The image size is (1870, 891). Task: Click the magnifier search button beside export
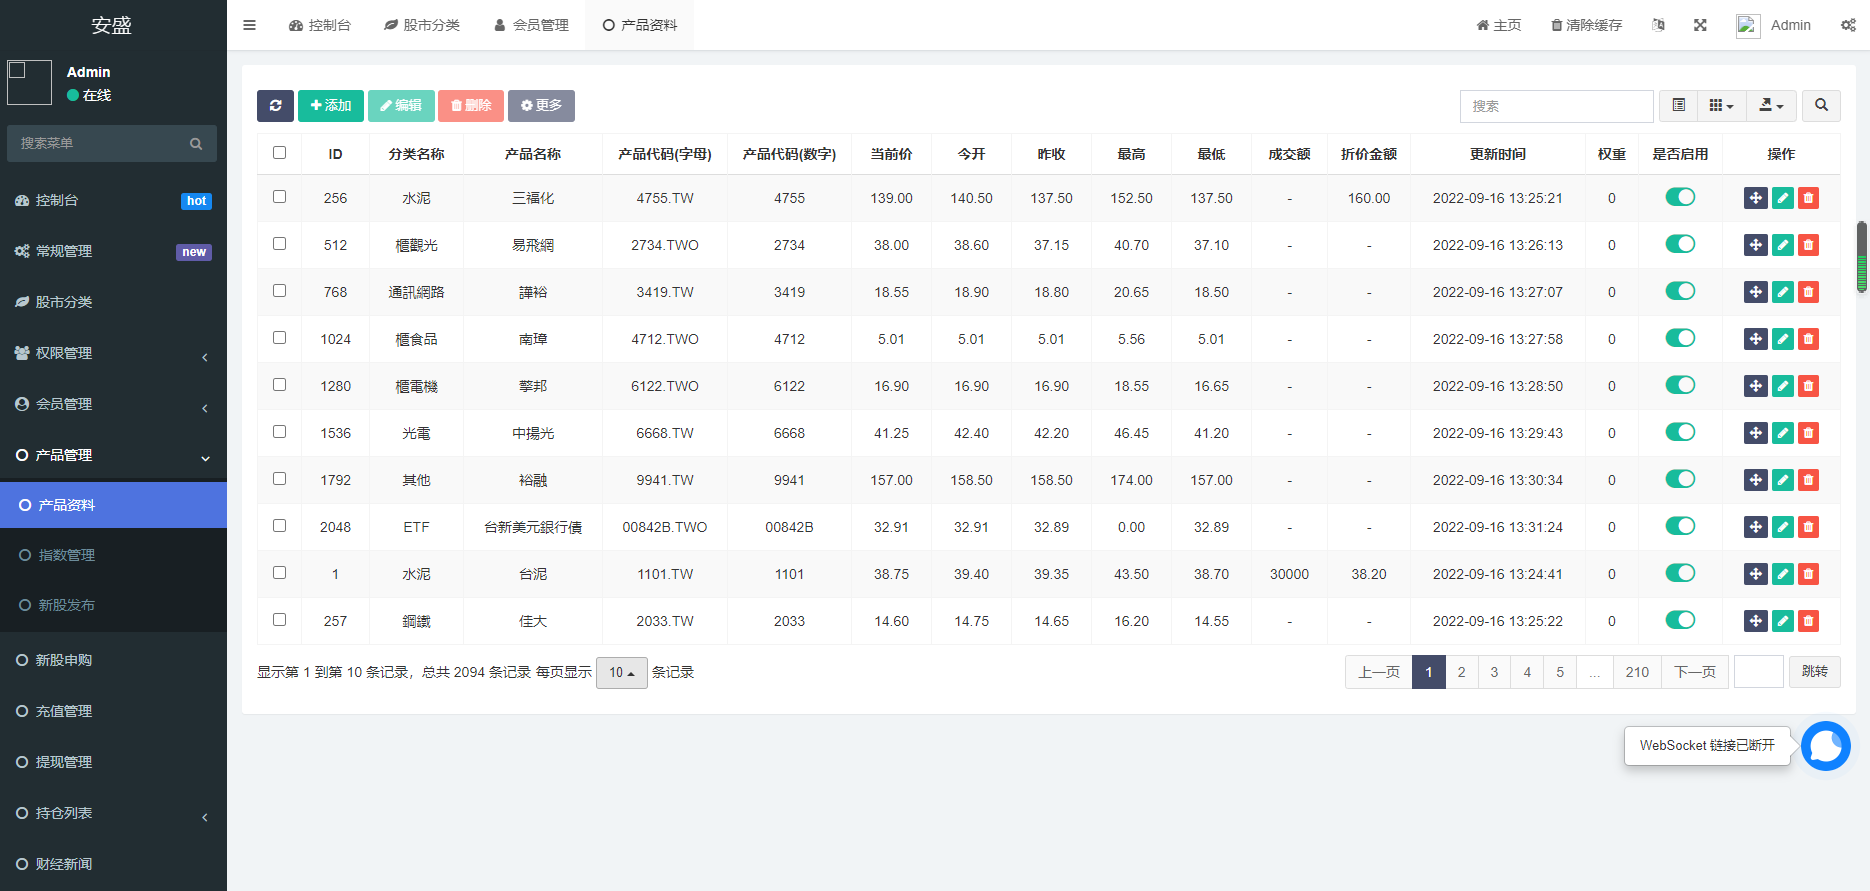(x=1821, y=106)
